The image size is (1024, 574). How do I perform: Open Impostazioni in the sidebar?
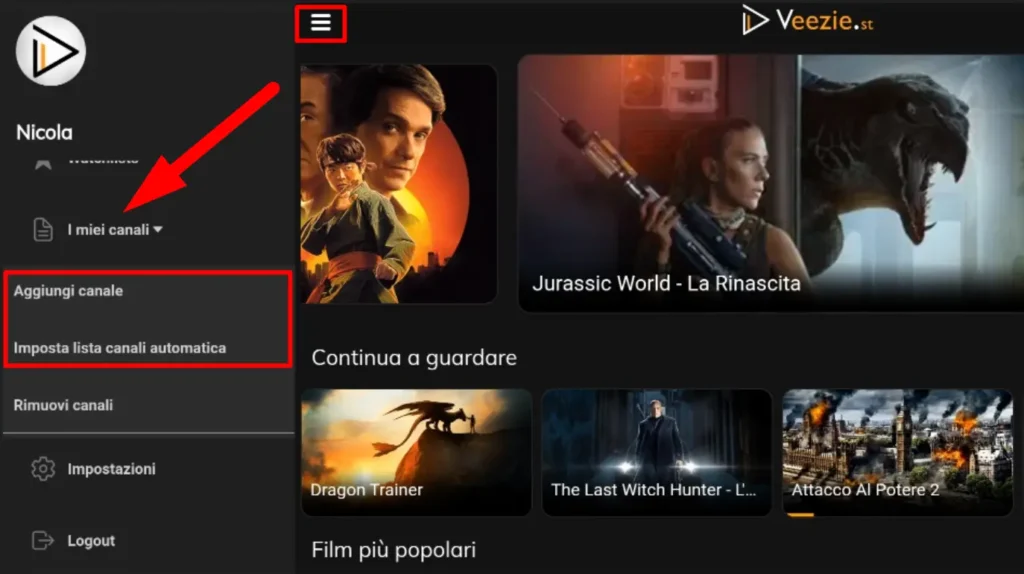(x=112, y=469)
